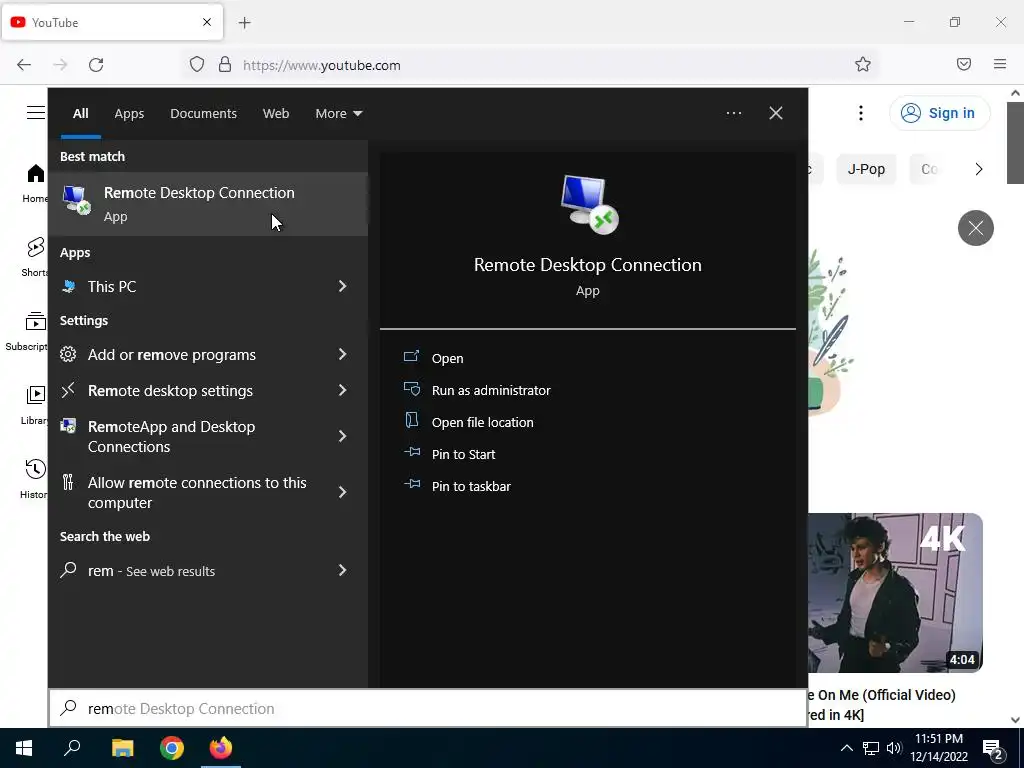The image size is (1024, 768).
Task: Open Remote Desktop Connection best match result
Action: tap(208, 204)
